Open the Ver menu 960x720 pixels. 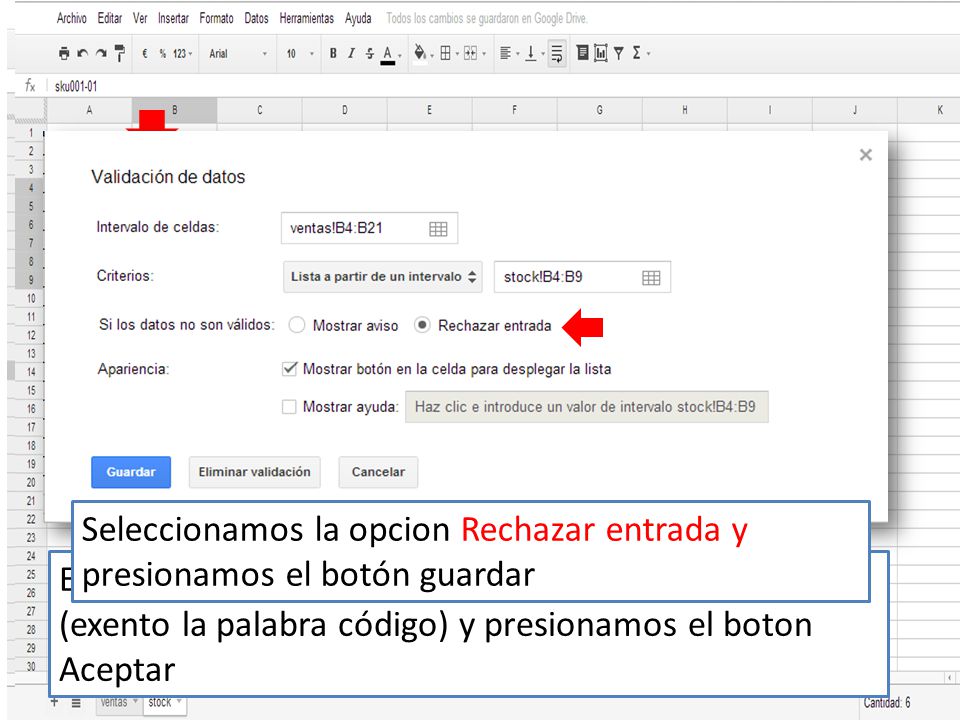coord(140,18)
